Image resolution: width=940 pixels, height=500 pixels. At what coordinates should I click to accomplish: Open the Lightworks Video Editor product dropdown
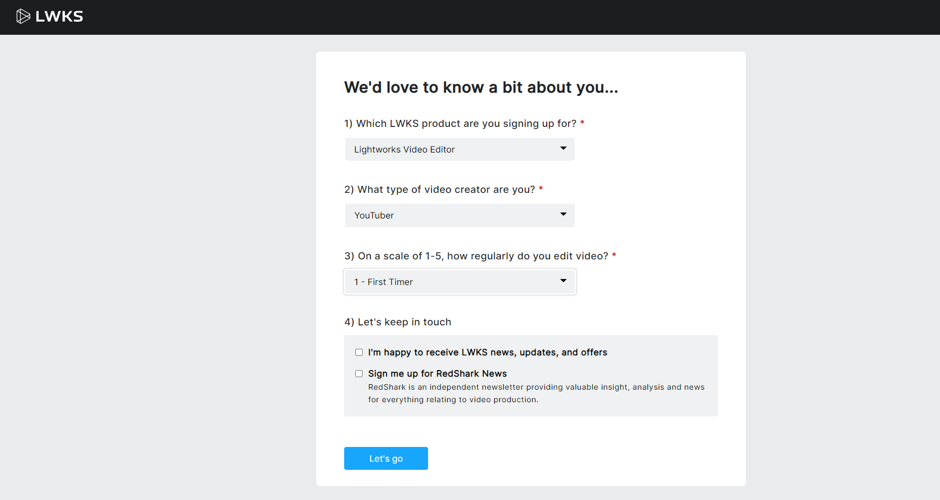point(459,149)
